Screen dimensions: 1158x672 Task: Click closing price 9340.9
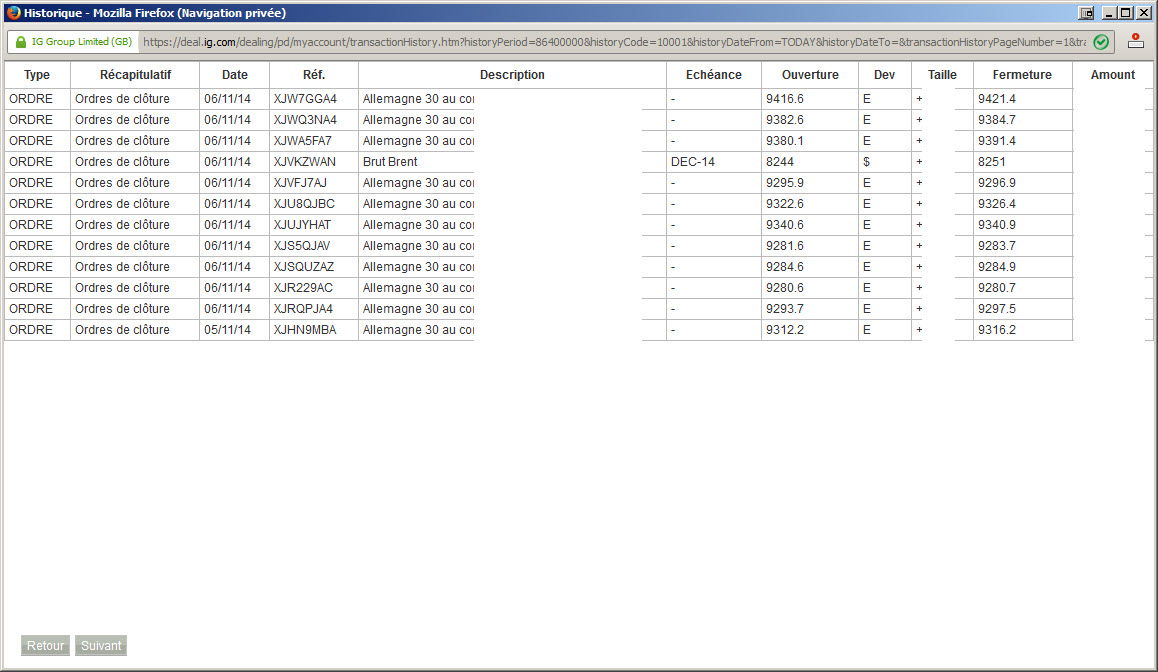[997, 225]
